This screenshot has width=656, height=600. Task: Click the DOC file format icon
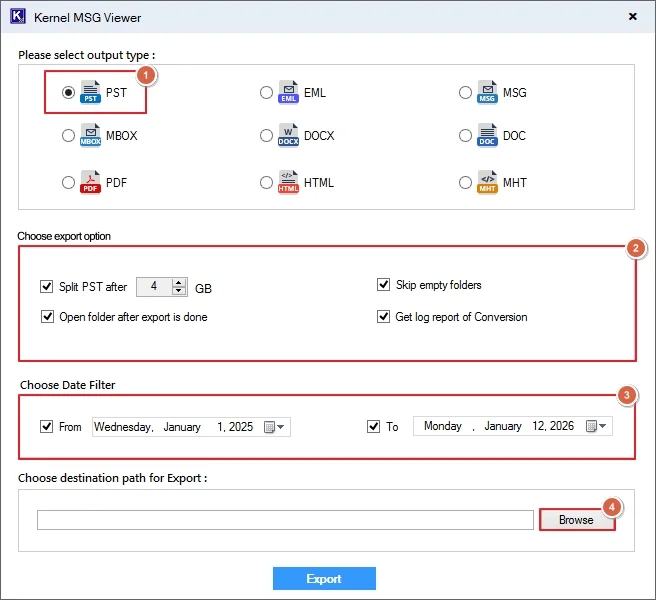click(487, 135)
